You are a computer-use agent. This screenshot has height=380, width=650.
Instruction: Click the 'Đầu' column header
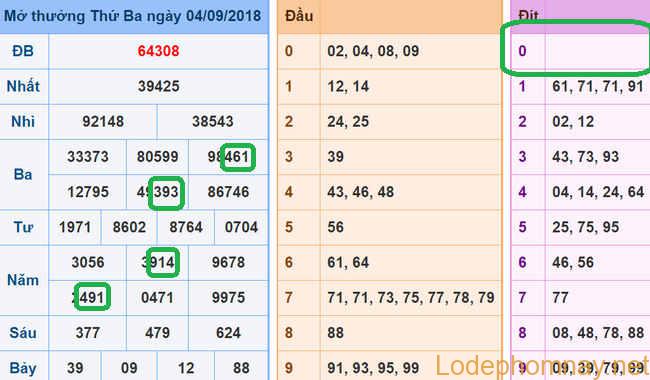click(299, 16)
